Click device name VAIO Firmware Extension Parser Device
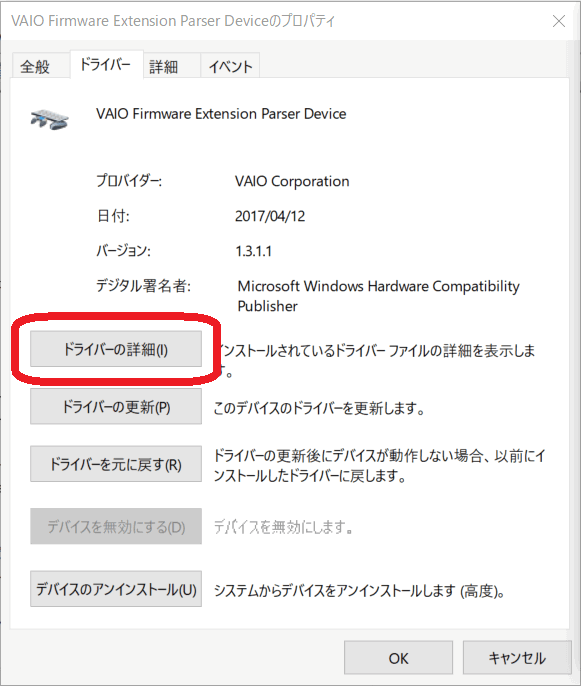581x686 pixels. point(221,114)
